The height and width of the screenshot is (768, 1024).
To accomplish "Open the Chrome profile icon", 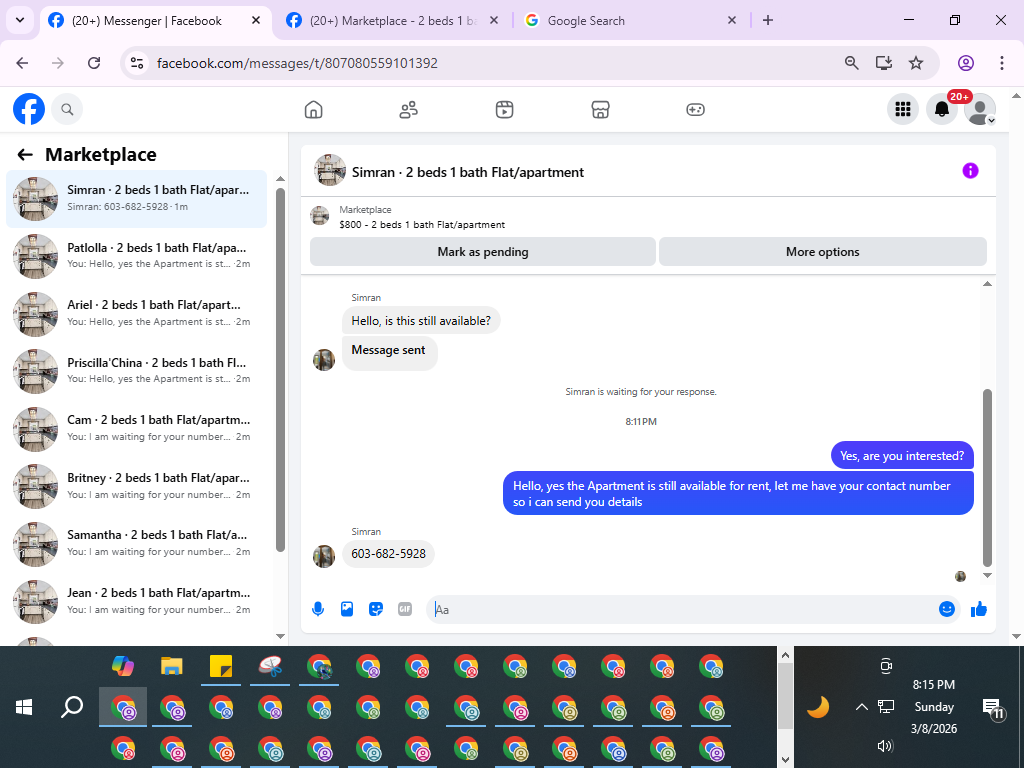I will [x=966, y=63].
